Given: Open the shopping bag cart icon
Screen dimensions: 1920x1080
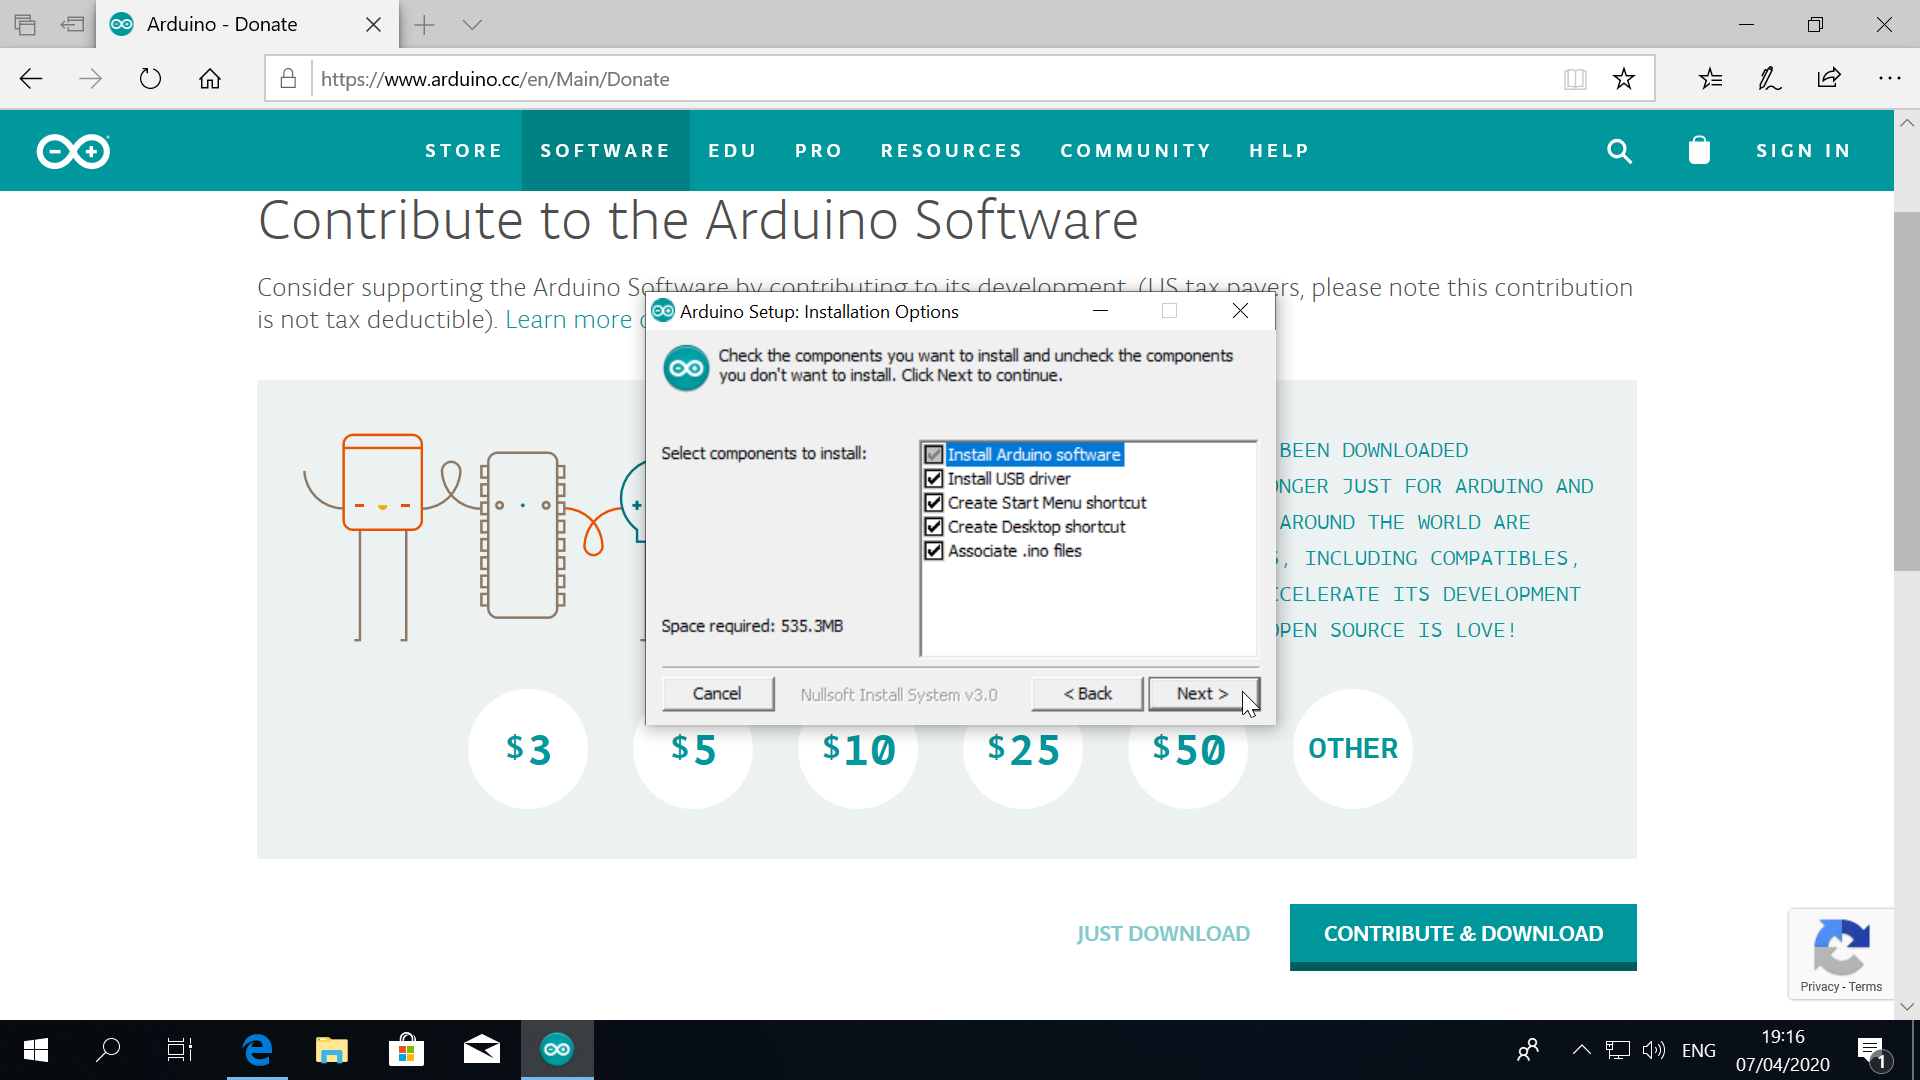Looking at the screenshot, I should [x=1699, y=150].
